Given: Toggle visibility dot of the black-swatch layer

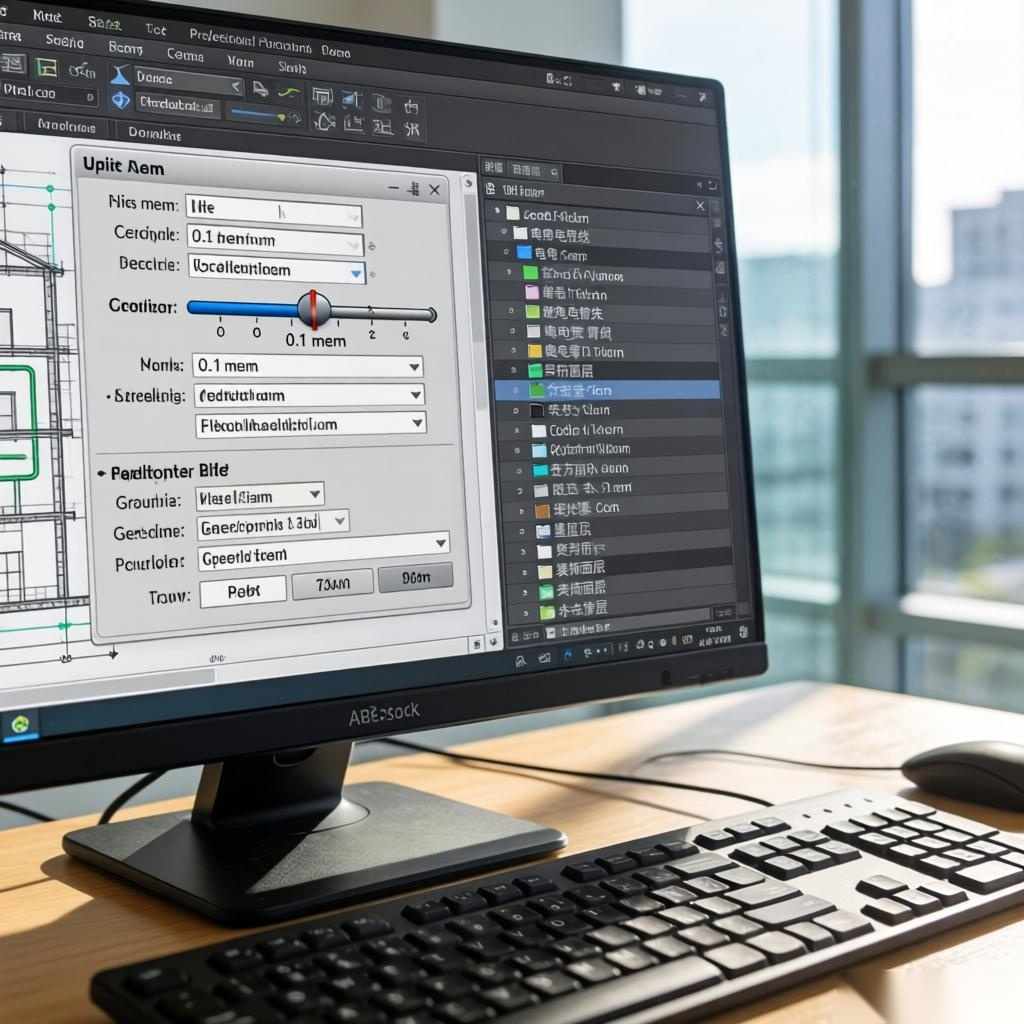Looking at the screenshot, I should pos(516,411).
